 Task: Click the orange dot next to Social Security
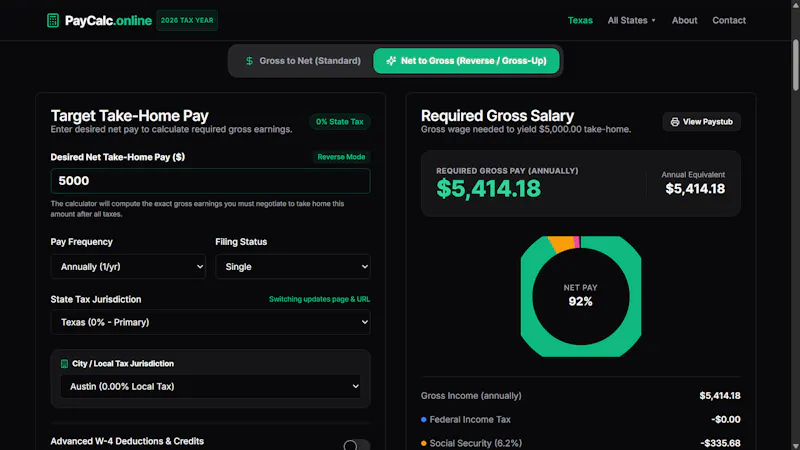(x=423, y=443)
